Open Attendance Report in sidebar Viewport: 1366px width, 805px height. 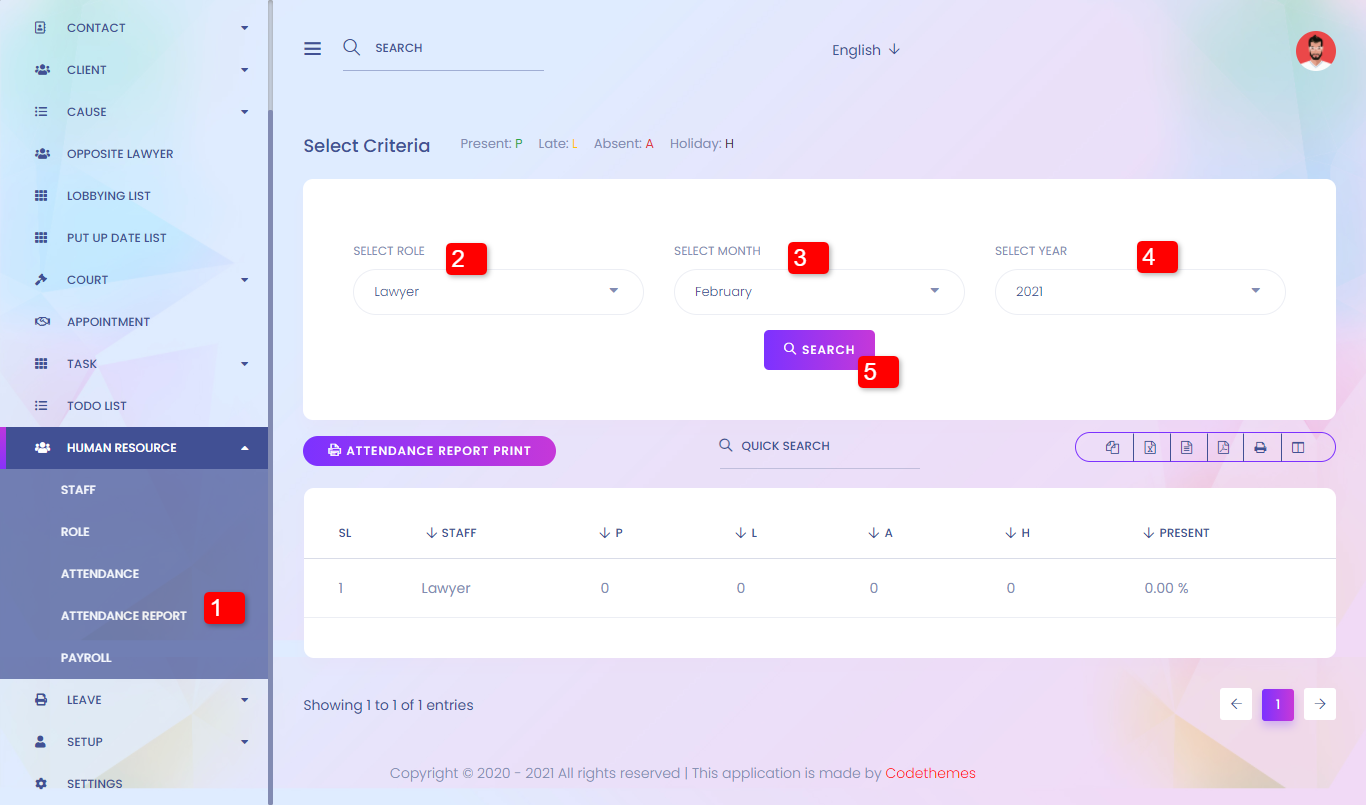[x=123, y=616]
